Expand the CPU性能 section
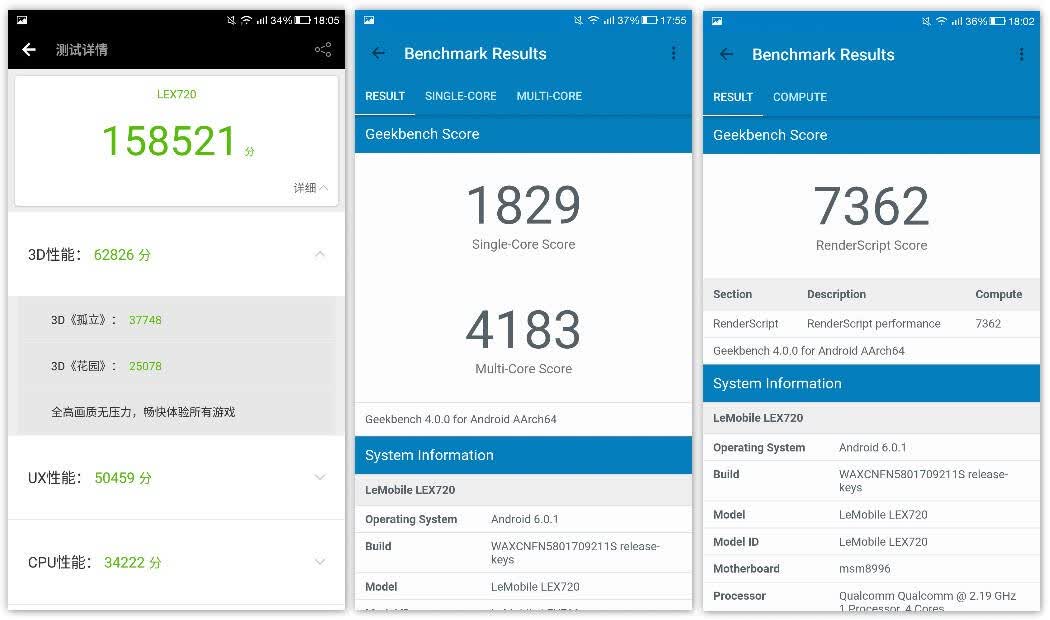The width and height of the screenshot is (1050, 620). [320, 562]
